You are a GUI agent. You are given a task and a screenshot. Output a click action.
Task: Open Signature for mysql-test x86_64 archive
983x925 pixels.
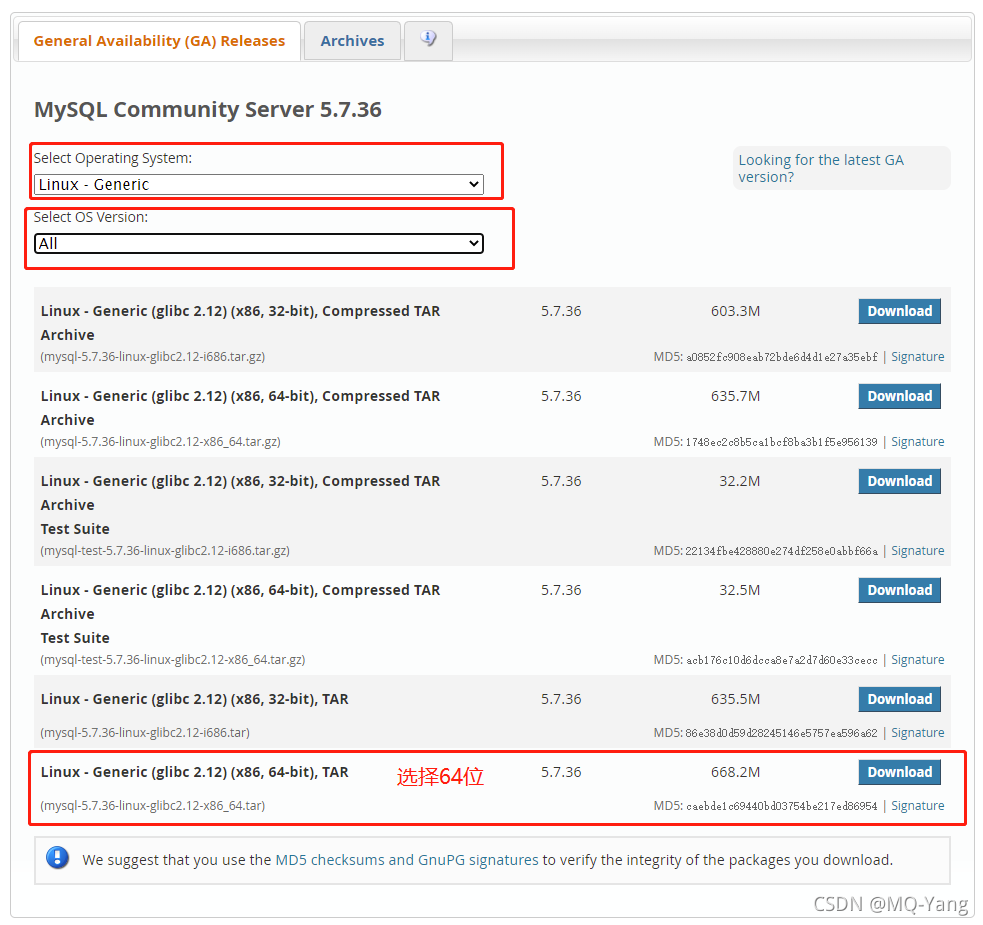coord(917,660)
